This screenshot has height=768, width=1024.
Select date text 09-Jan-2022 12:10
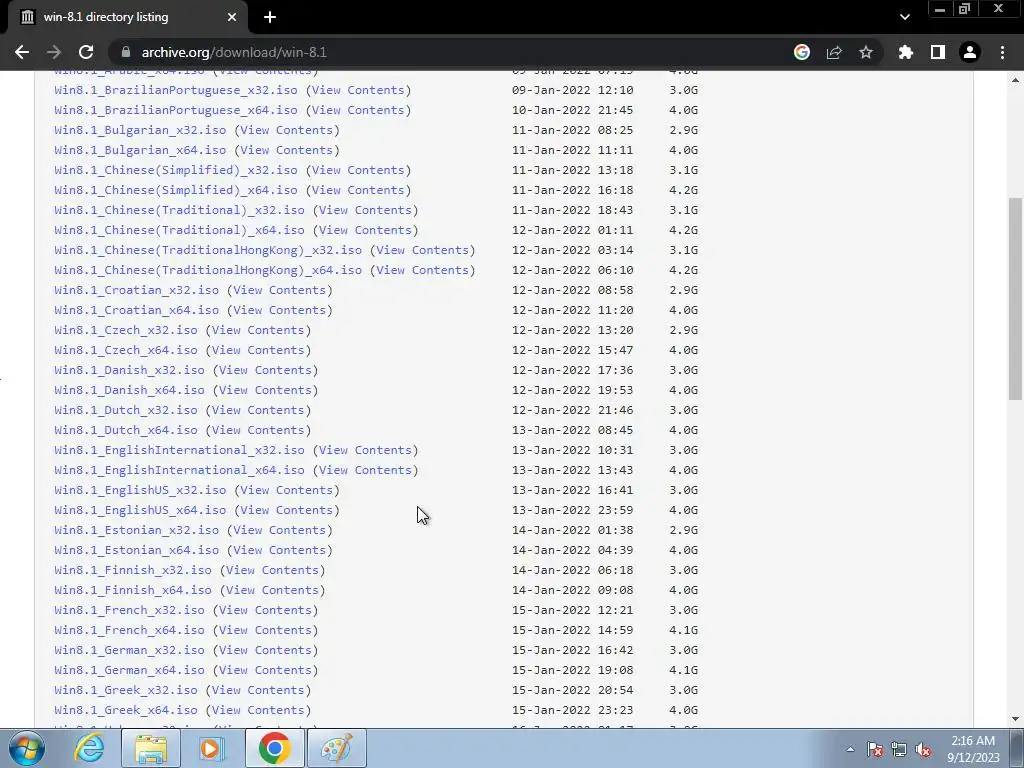573,90
